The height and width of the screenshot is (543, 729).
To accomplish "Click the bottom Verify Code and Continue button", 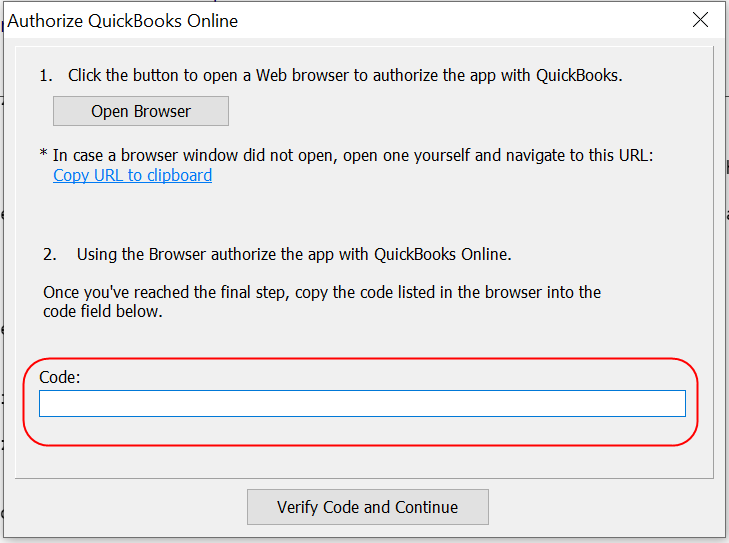I will (367, 507).
